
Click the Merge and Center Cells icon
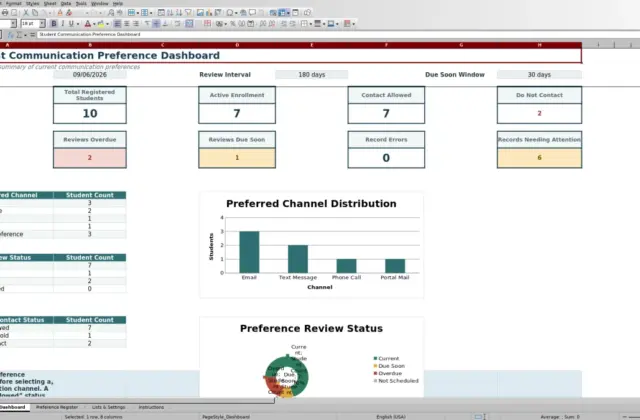click(x=189, y=24)
